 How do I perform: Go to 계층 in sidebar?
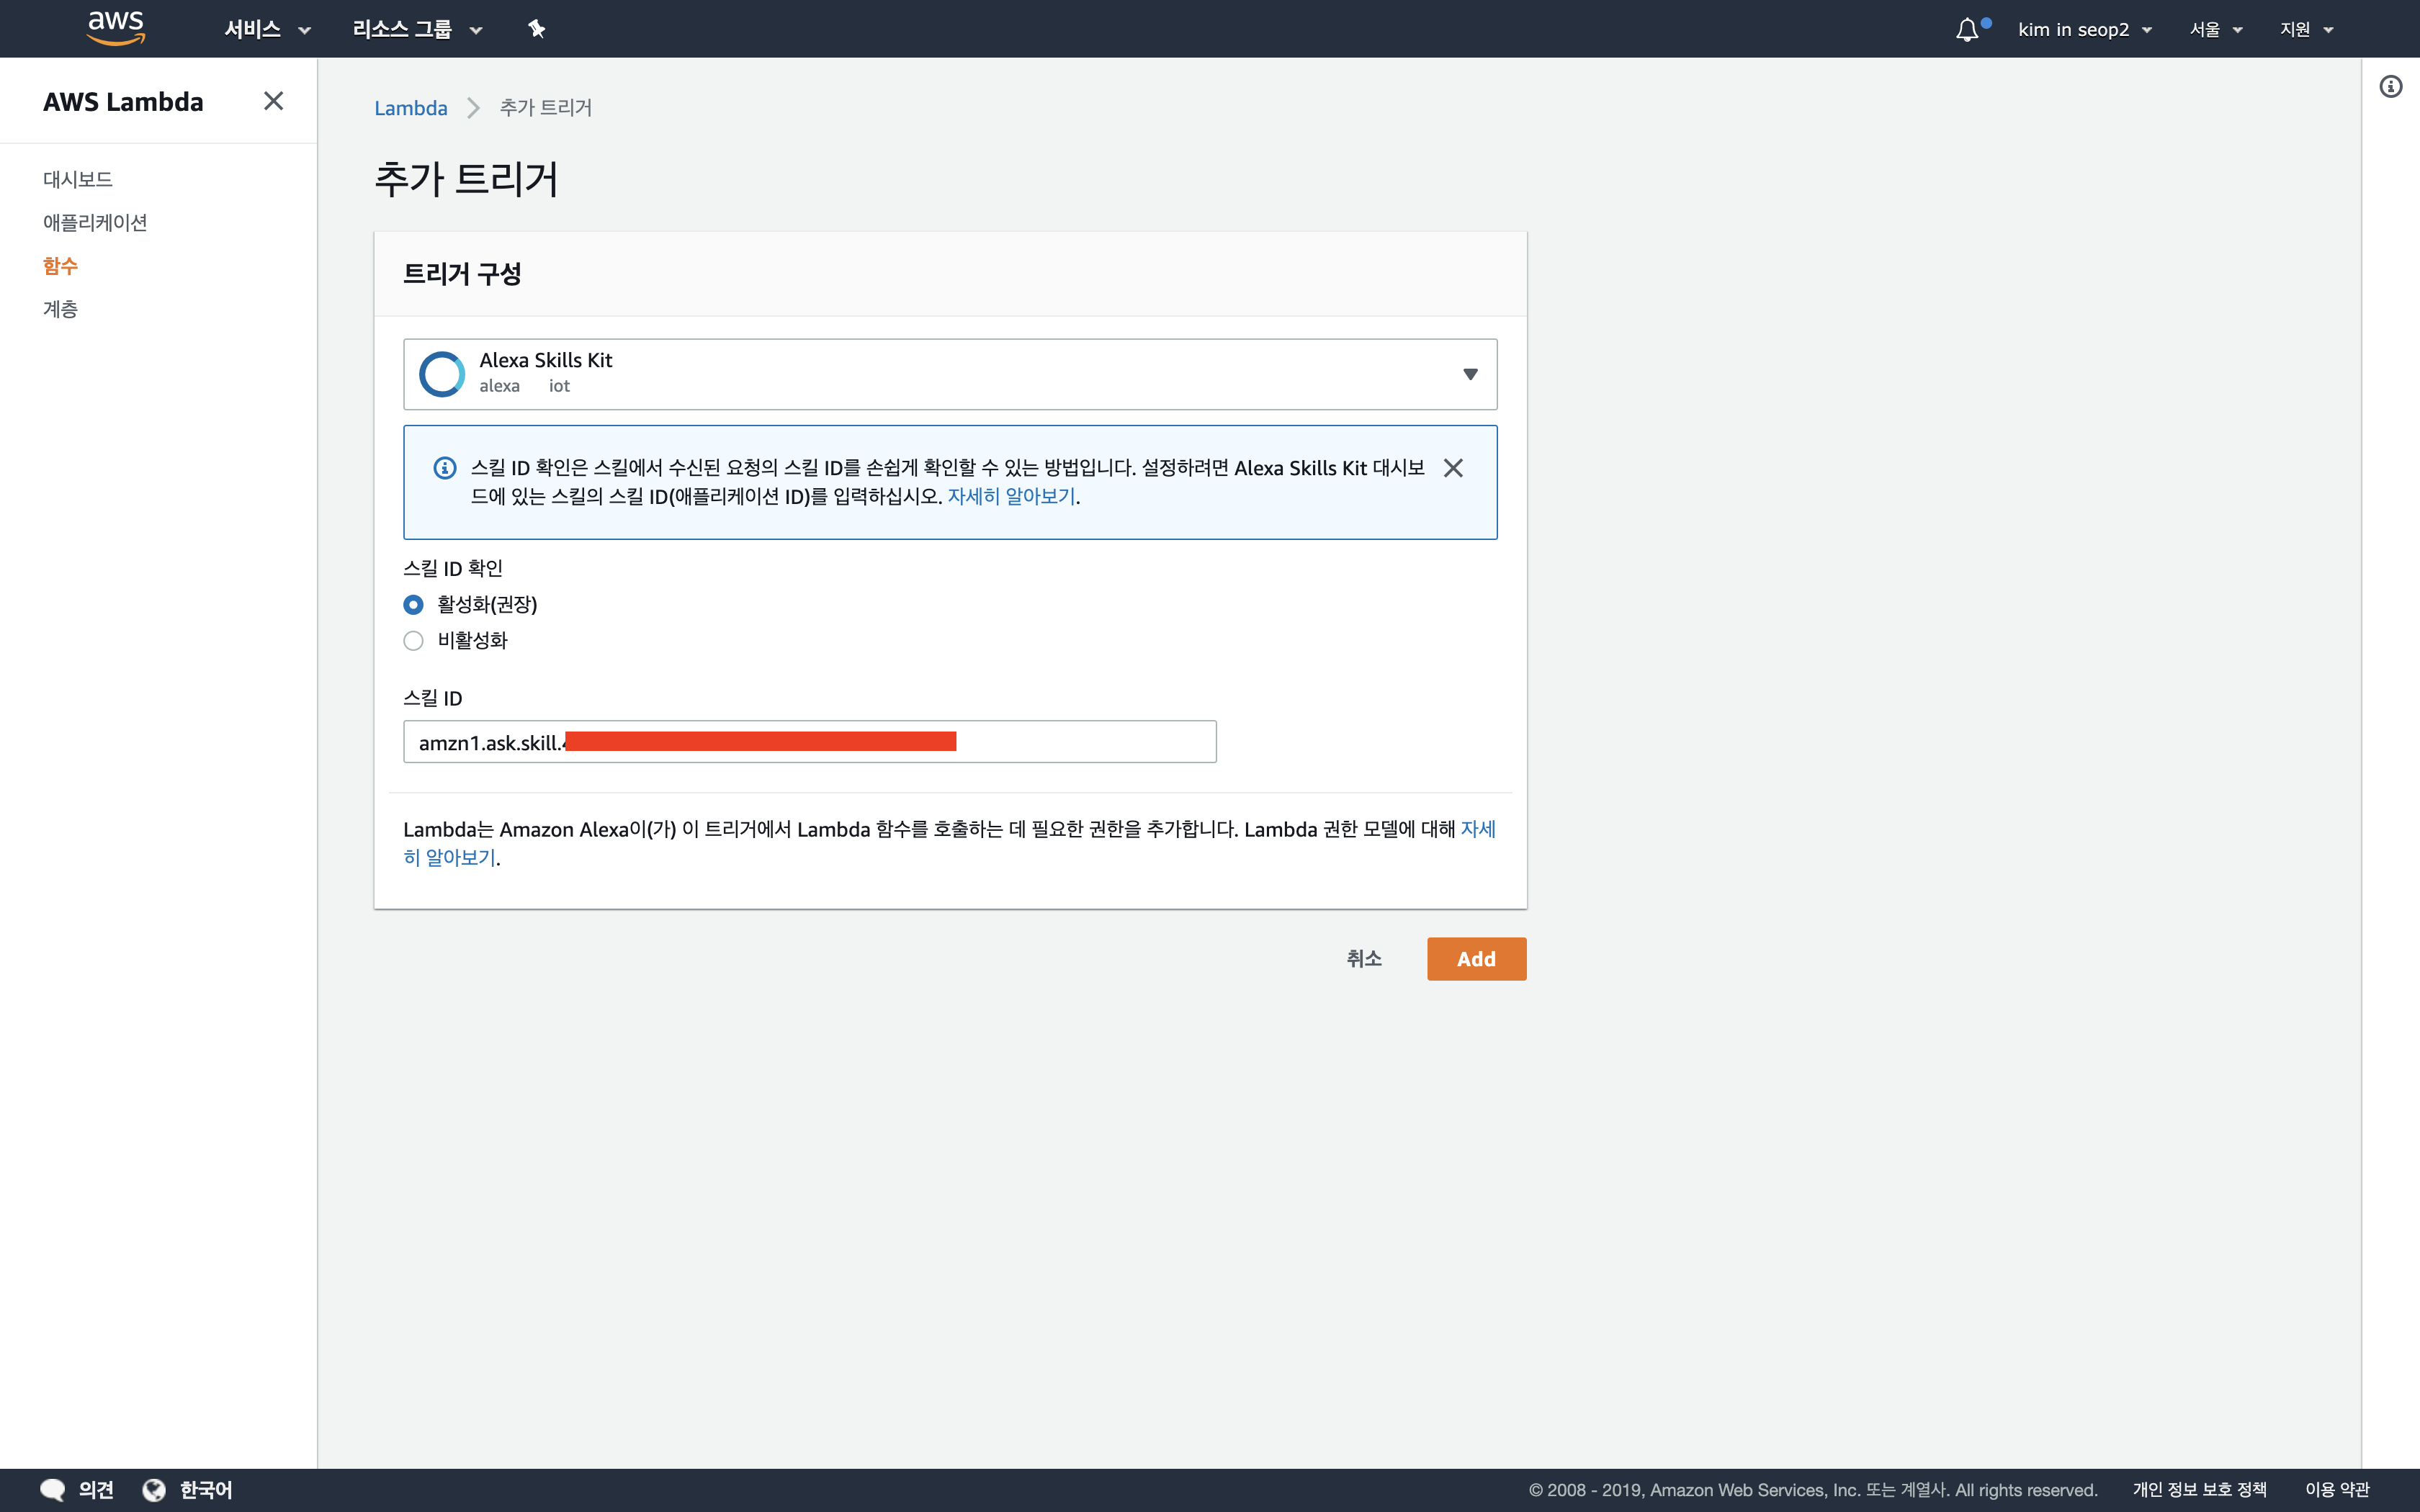click(x=60, y=309)
